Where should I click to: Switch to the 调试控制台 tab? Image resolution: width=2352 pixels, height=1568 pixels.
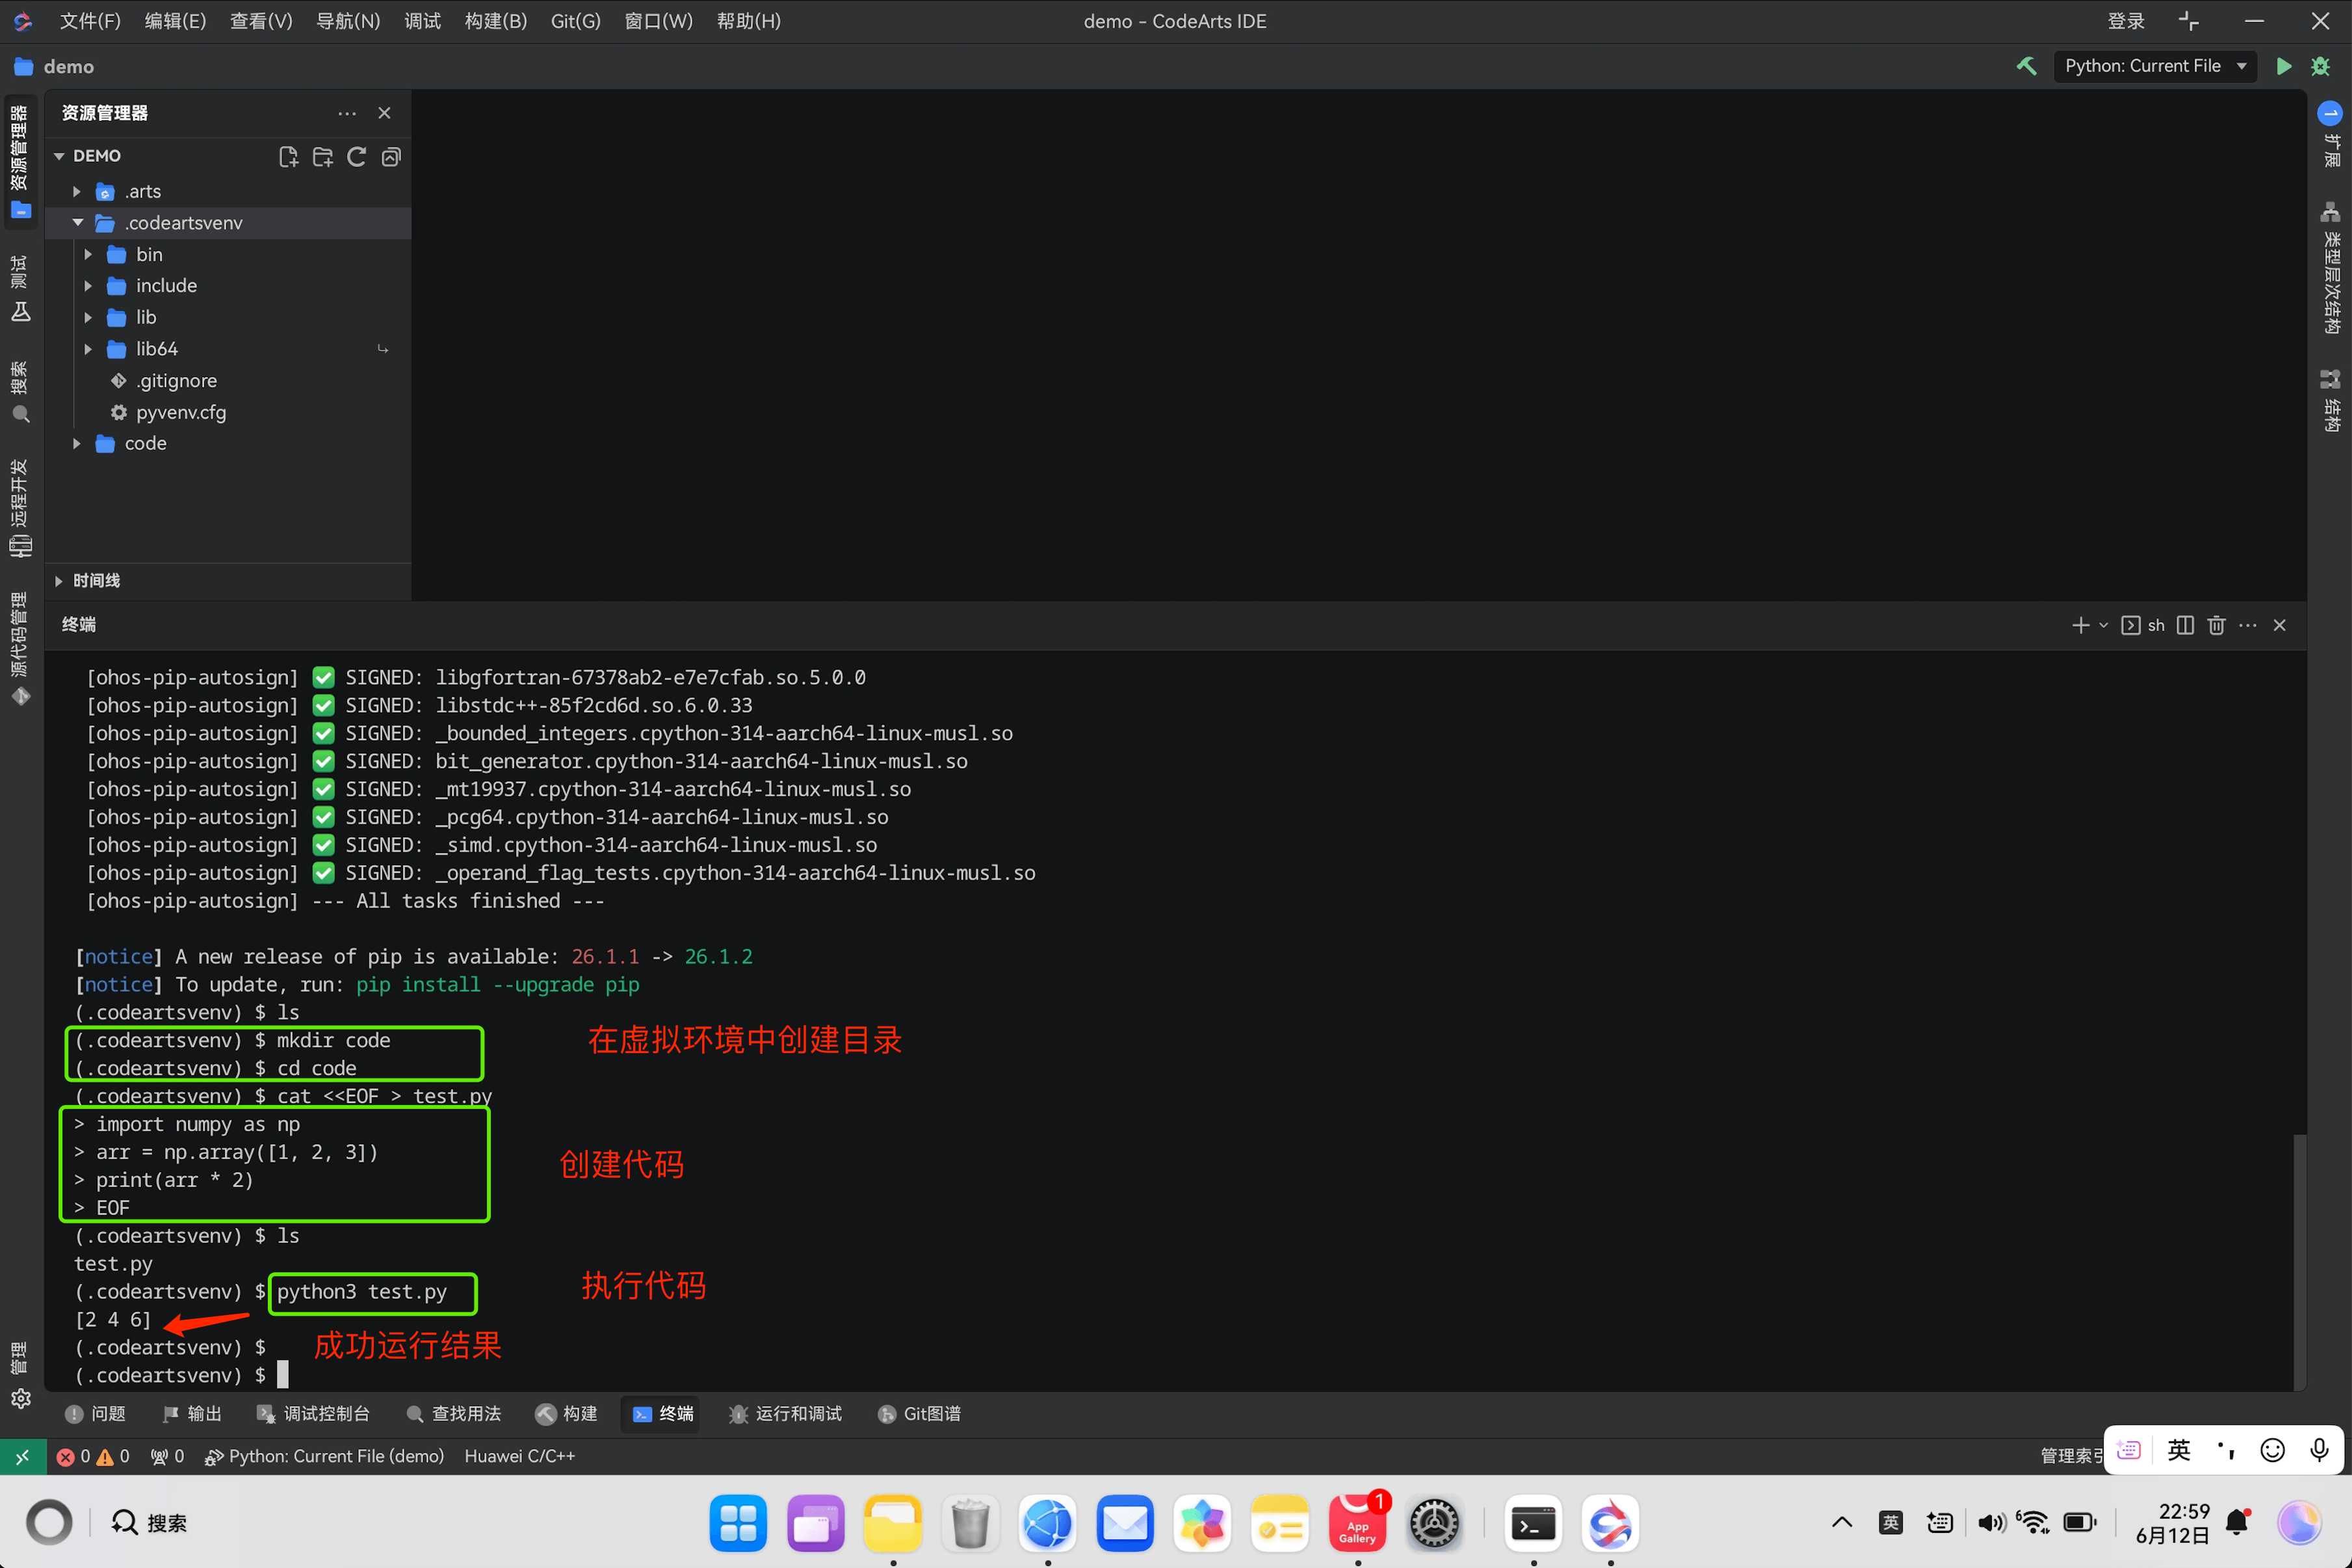[x=313, y=1413]
